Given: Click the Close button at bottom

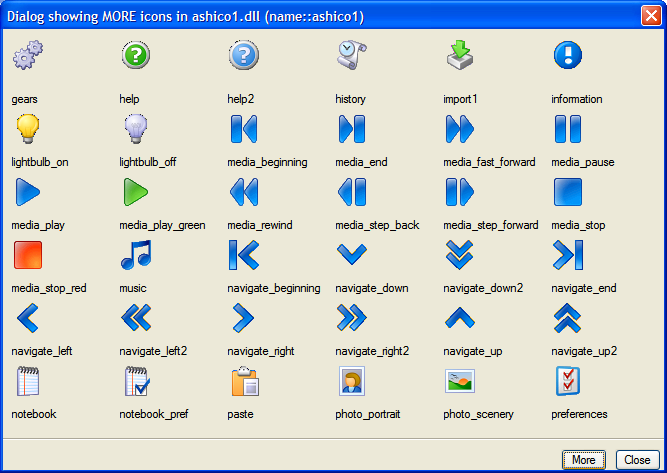Looking at the screenshot, I should (638, 460).
